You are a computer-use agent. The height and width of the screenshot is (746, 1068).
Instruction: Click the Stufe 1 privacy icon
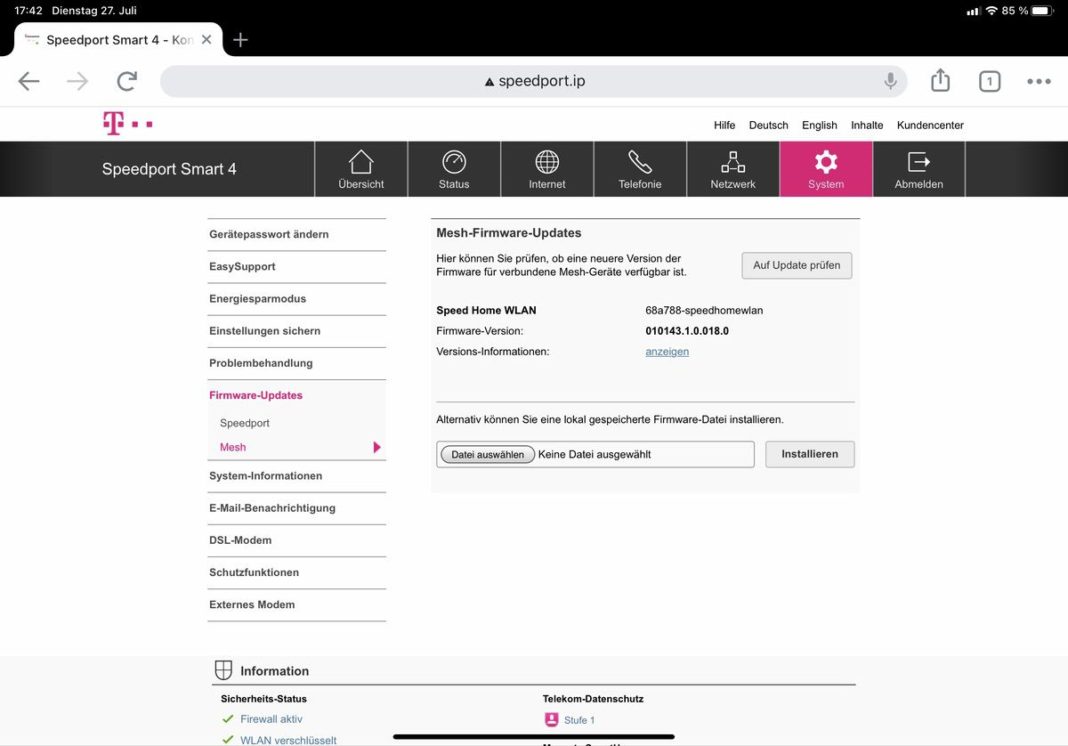[x=551, y=719]
